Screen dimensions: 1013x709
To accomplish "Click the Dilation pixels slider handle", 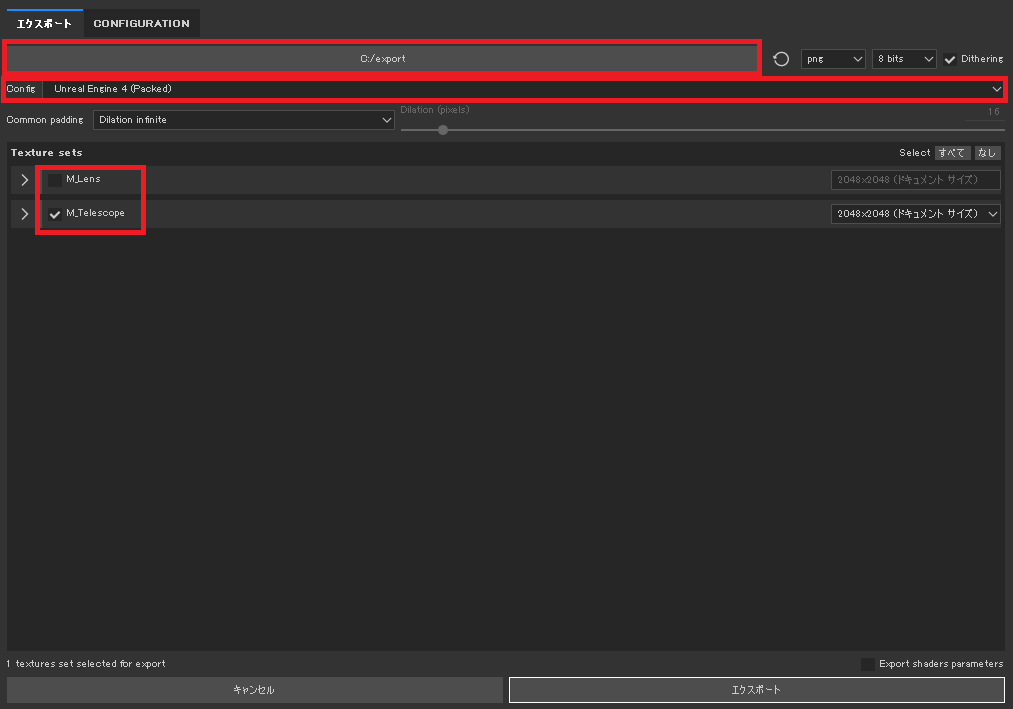I will (443, 130).
